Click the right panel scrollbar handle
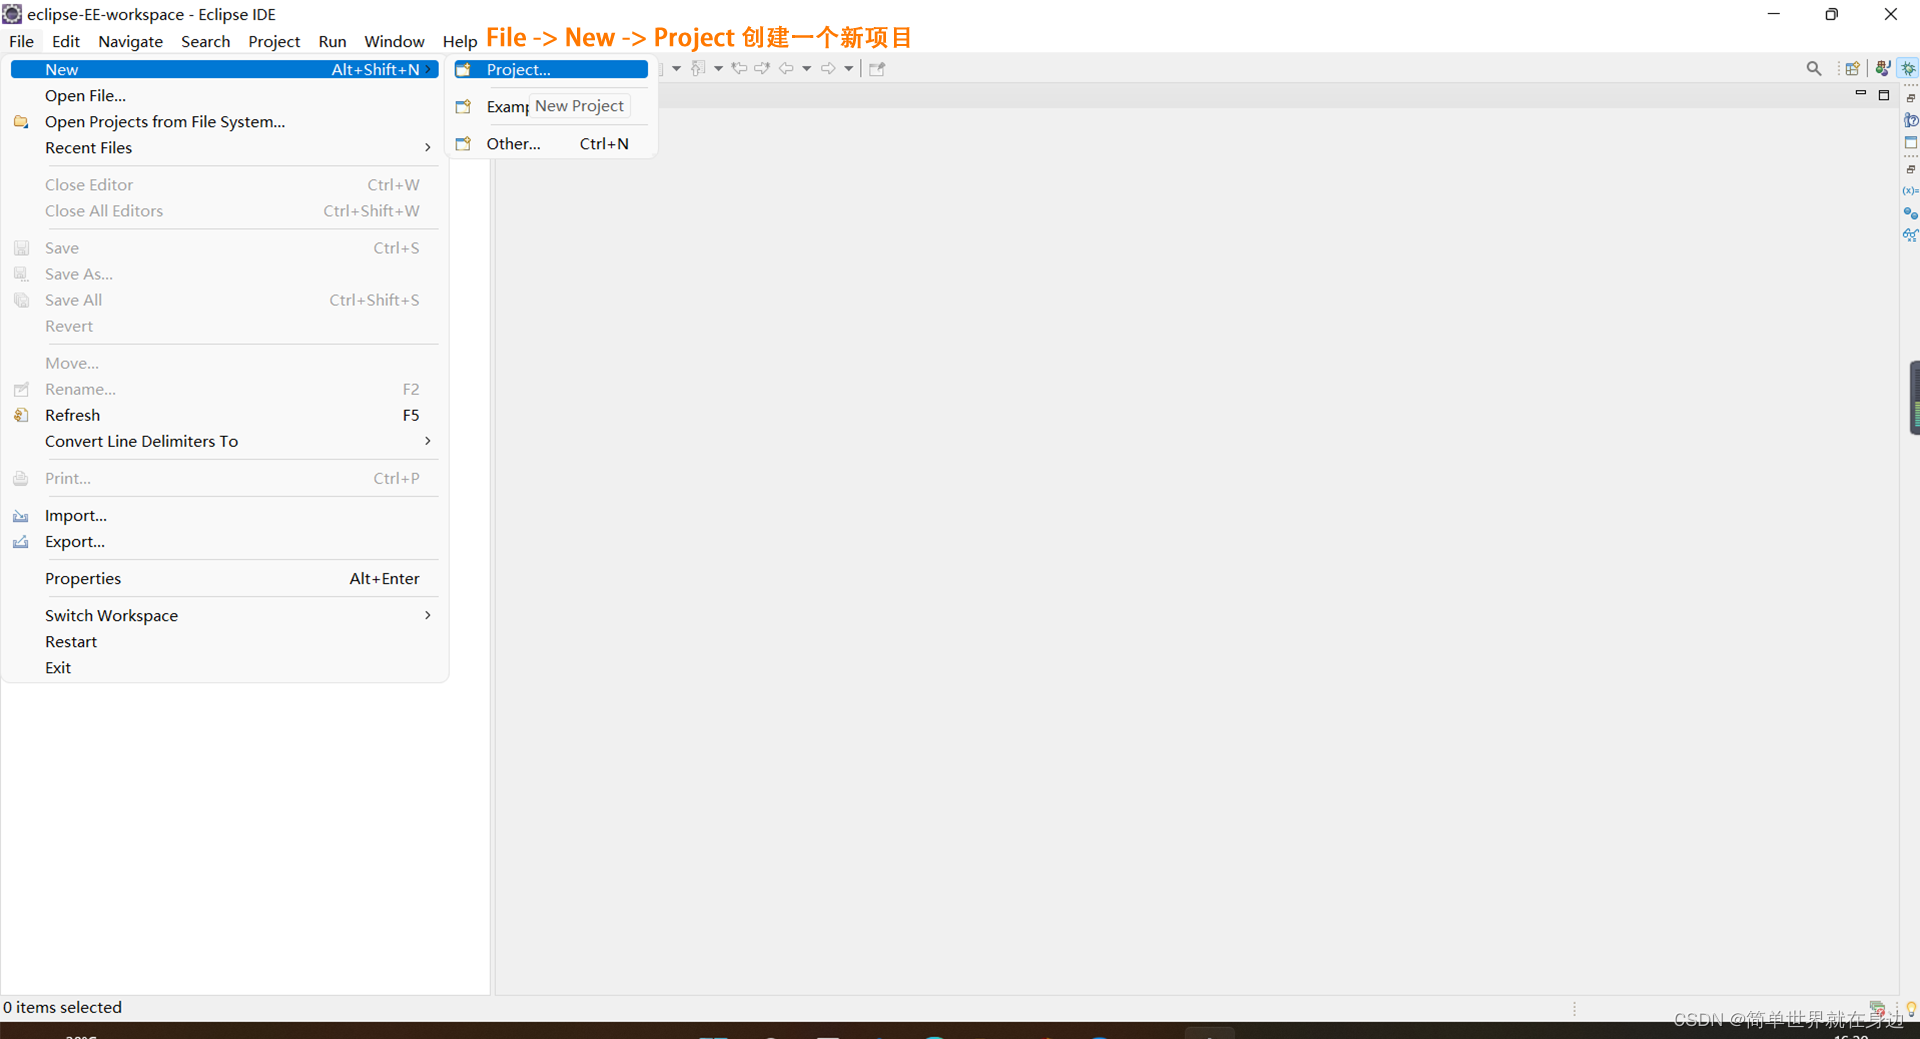This screenshot has width=1920, height=1039. [1914, 398]
